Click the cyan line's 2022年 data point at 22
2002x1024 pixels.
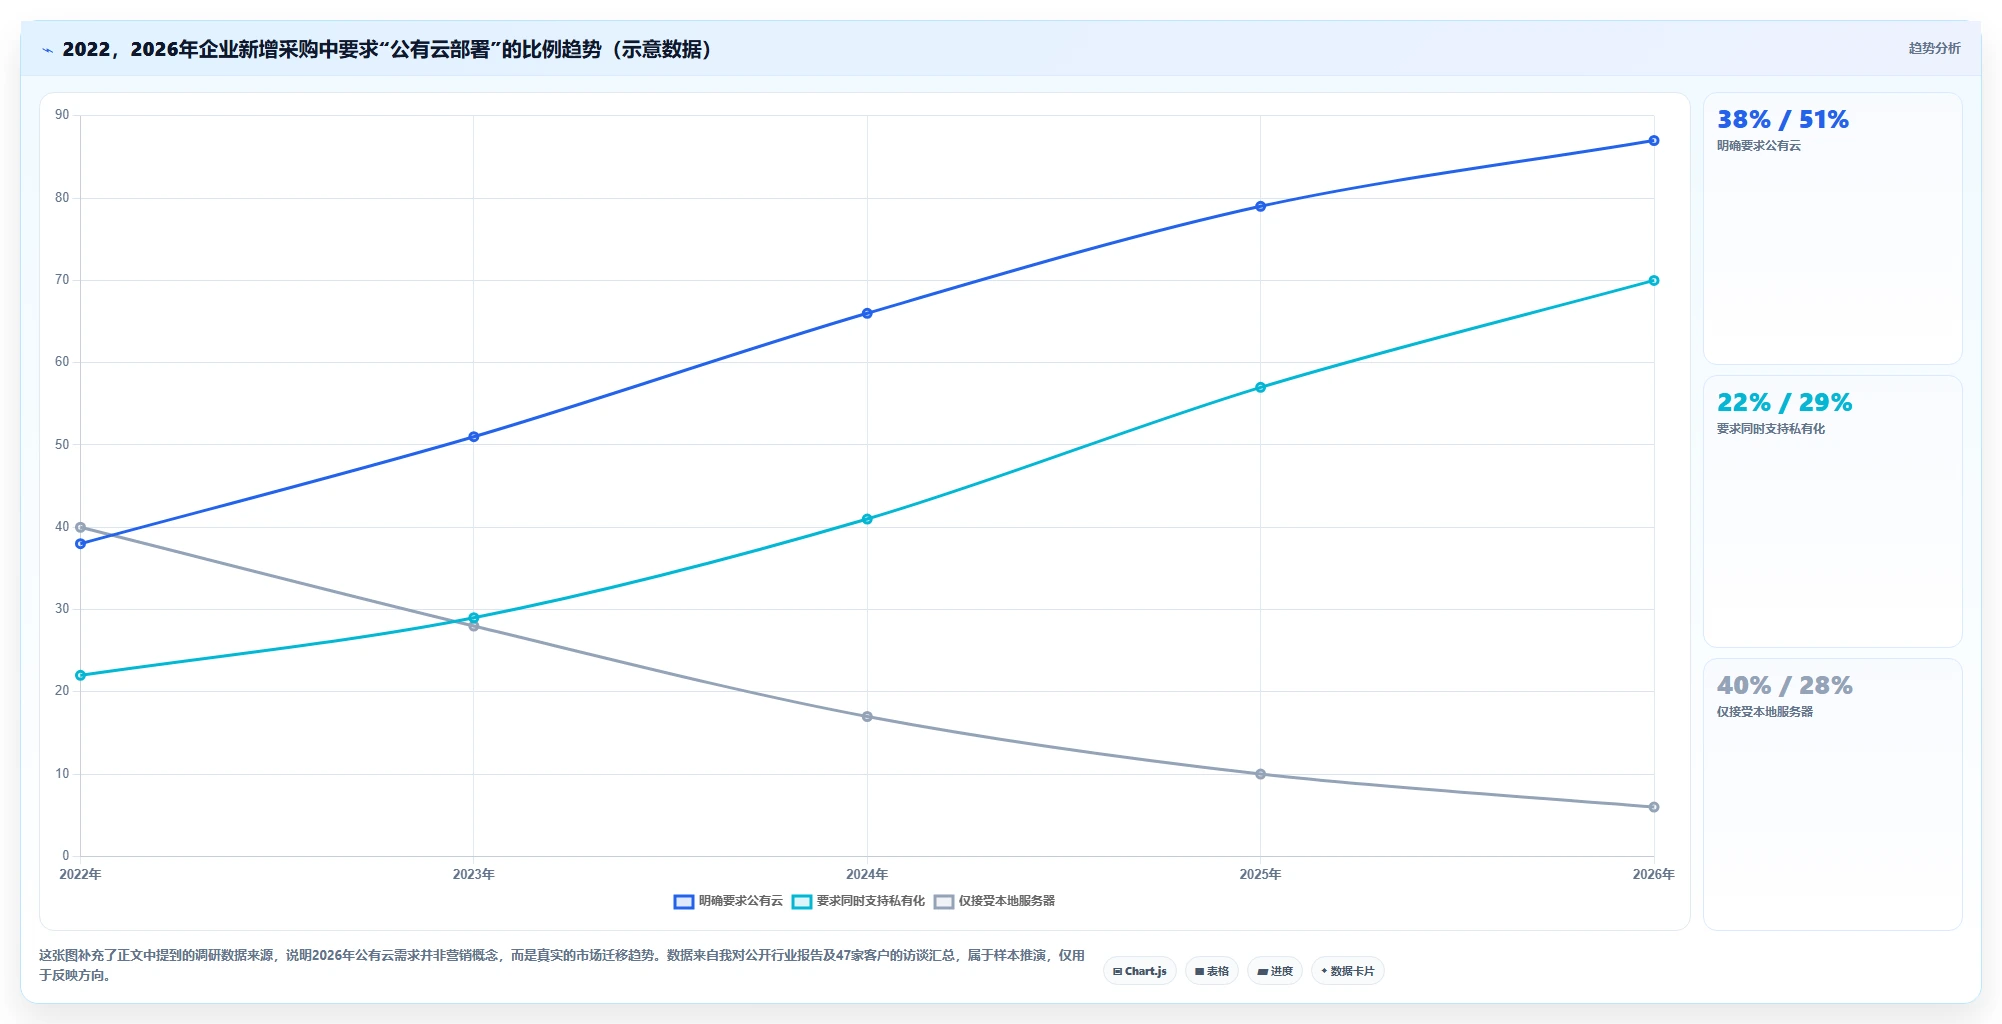coord(81,676)
